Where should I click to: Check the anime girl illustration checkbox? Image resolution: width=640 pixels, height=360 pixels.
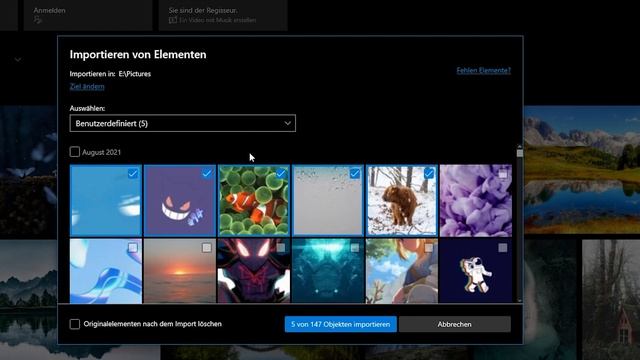(x=429, y=248)
